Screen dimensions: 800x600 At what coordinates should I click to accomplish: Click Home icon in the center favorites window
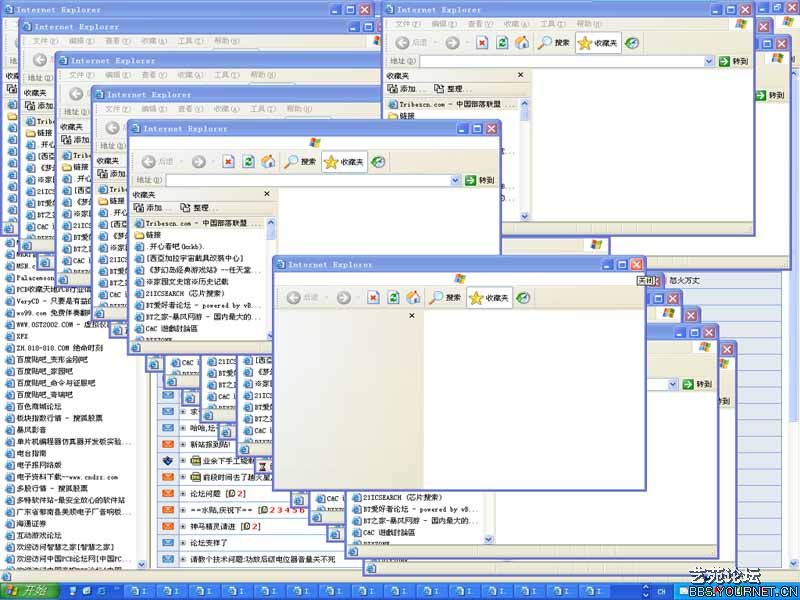coord(268,162)
